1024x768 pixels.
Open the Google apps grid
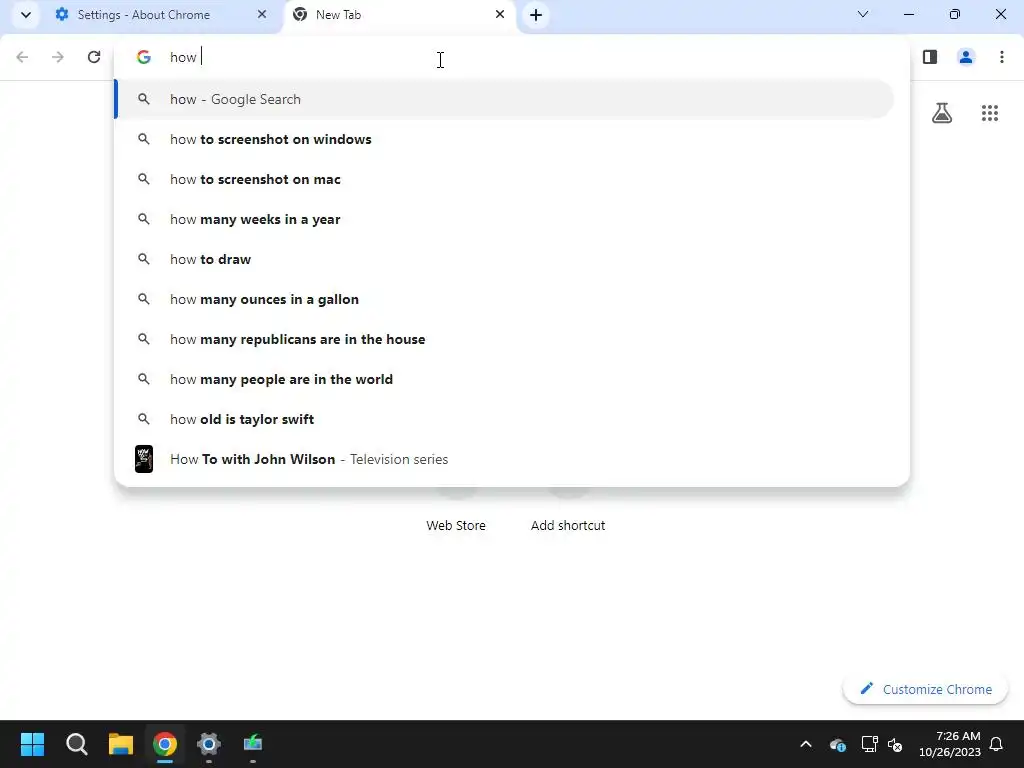(989, 113)
